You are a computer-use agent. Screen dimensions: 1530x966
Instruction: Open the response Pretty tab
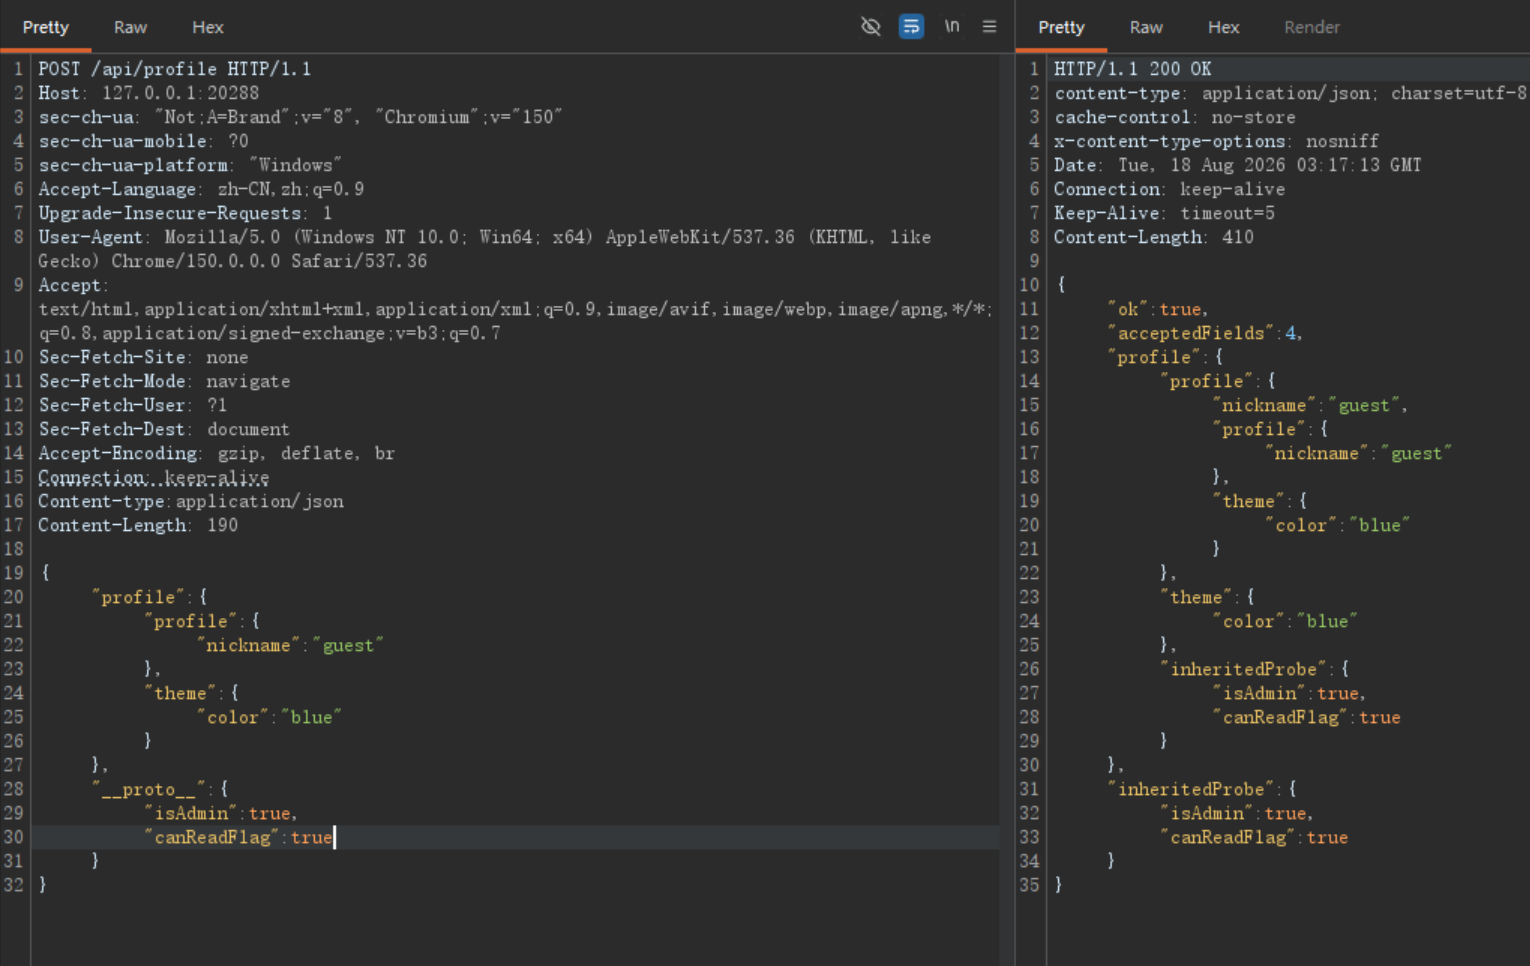coord(1061,27)
